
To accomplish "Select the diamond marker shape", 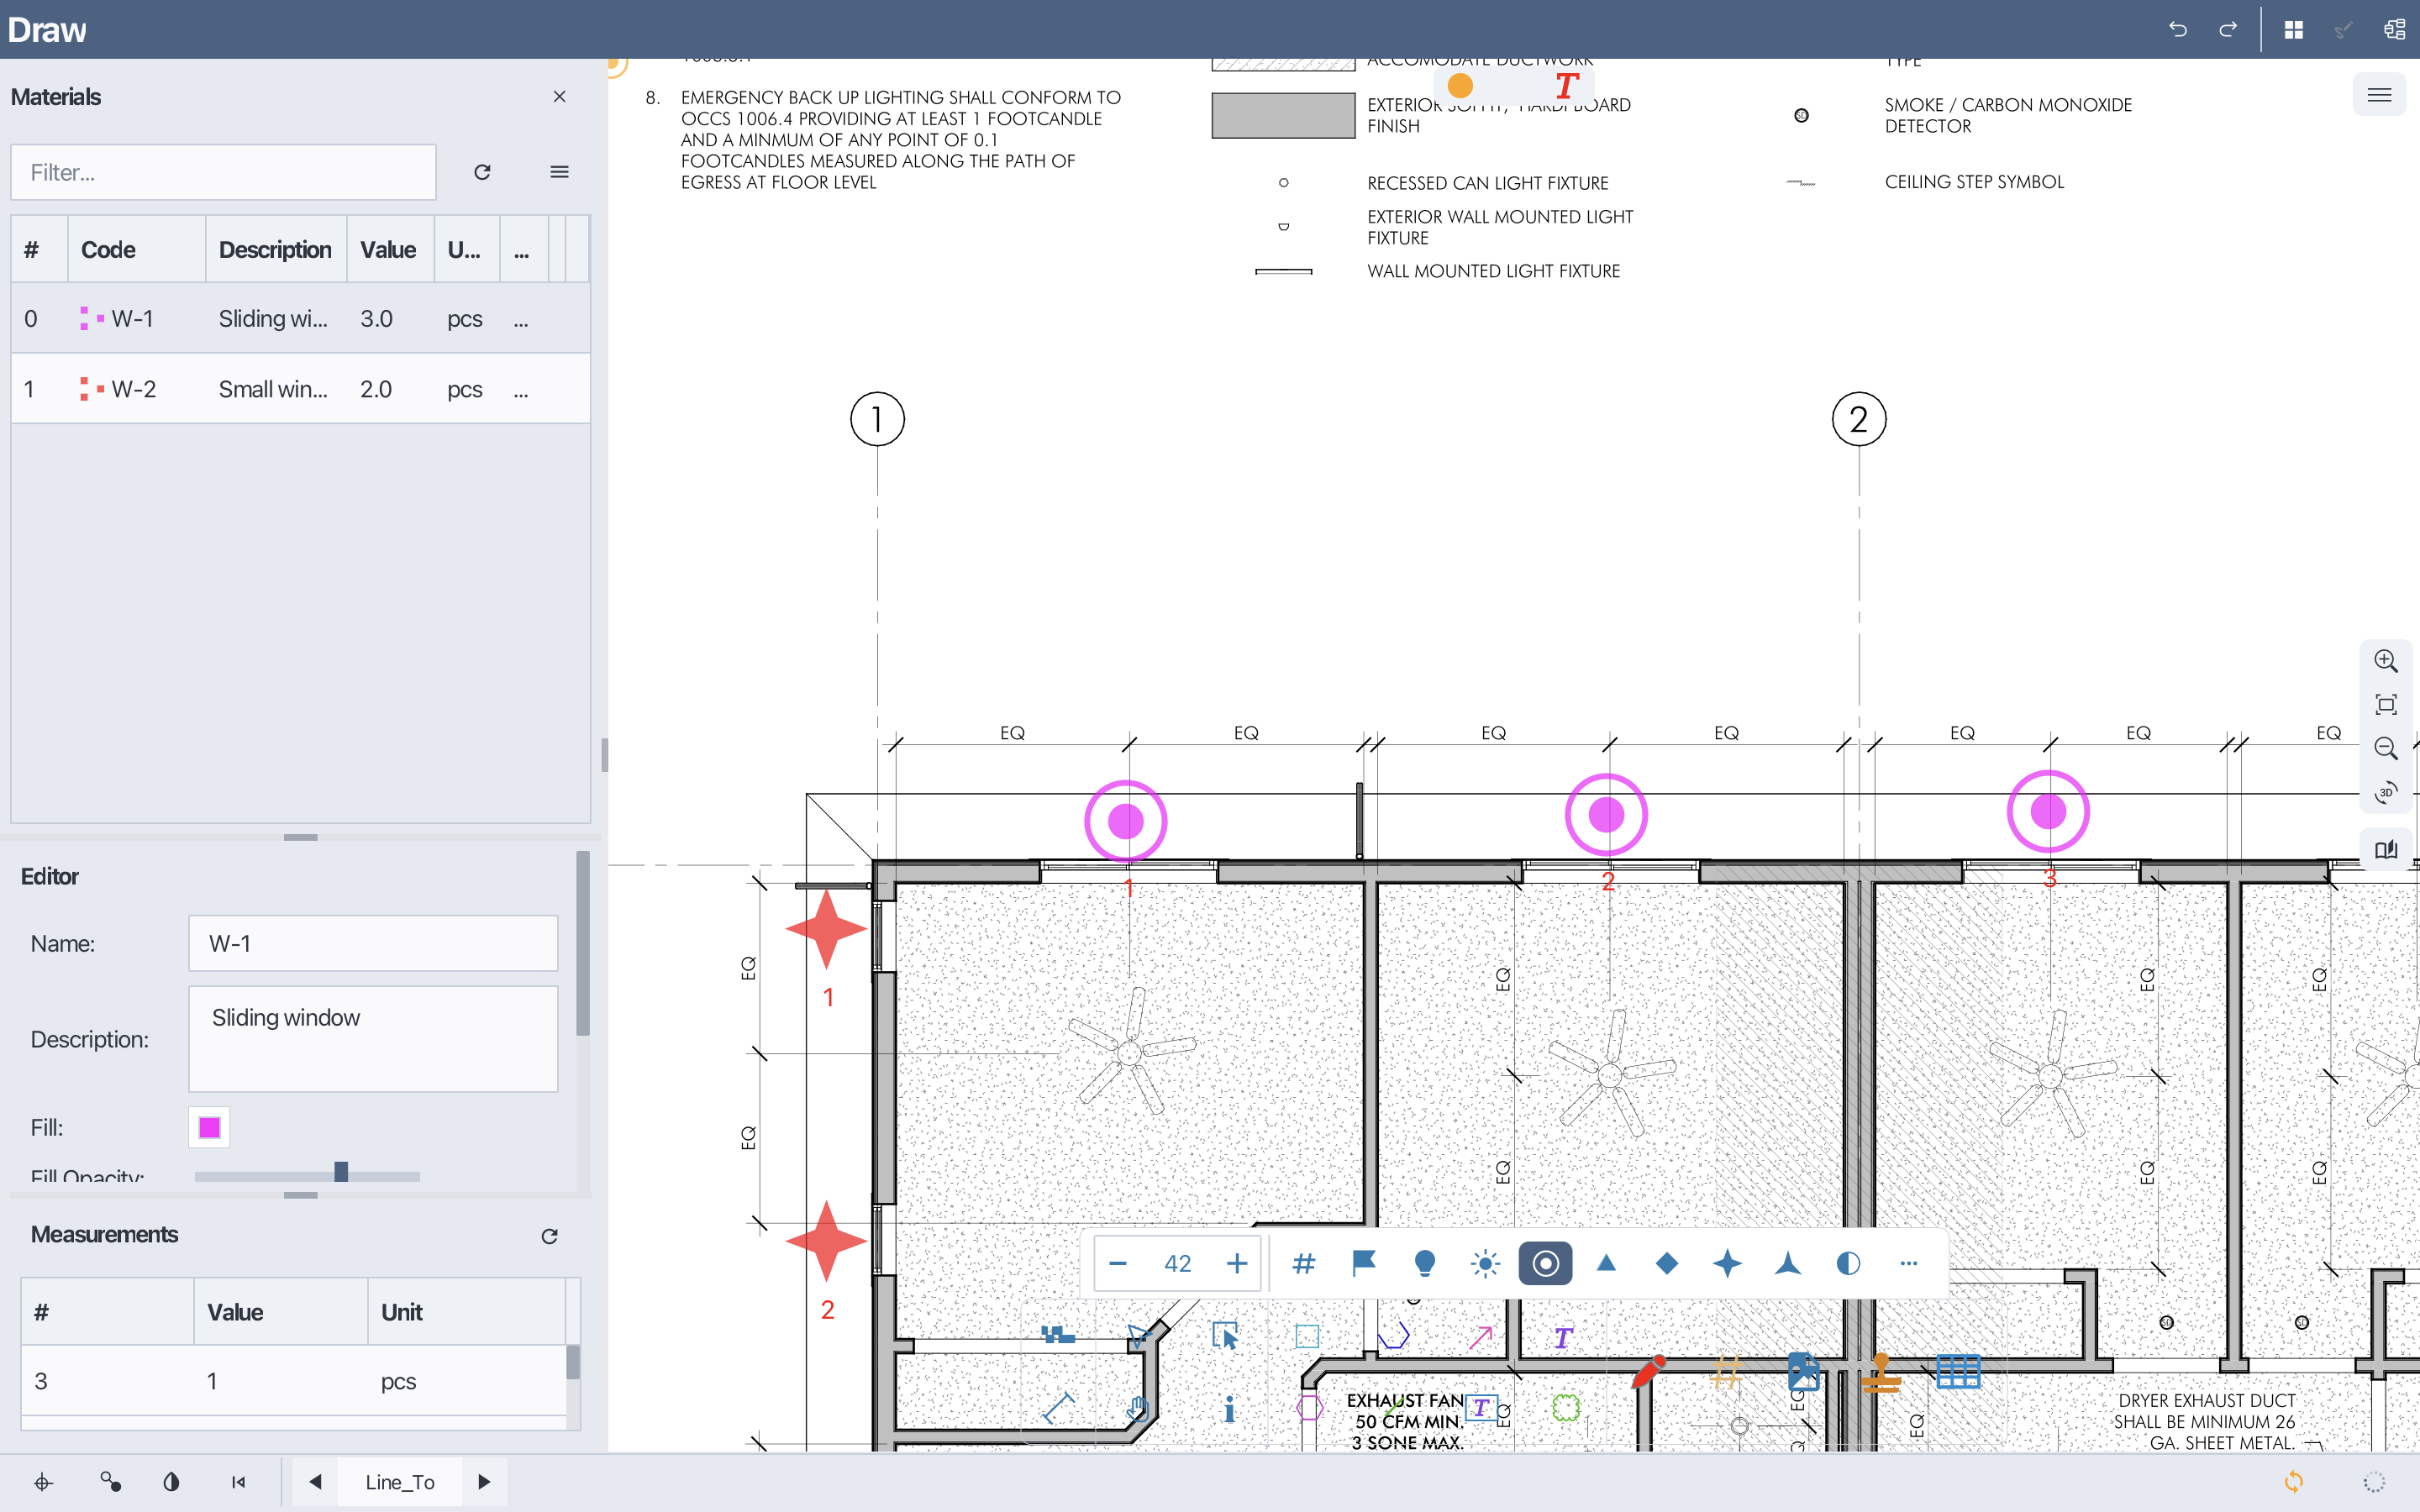I will point(1667,1263).
